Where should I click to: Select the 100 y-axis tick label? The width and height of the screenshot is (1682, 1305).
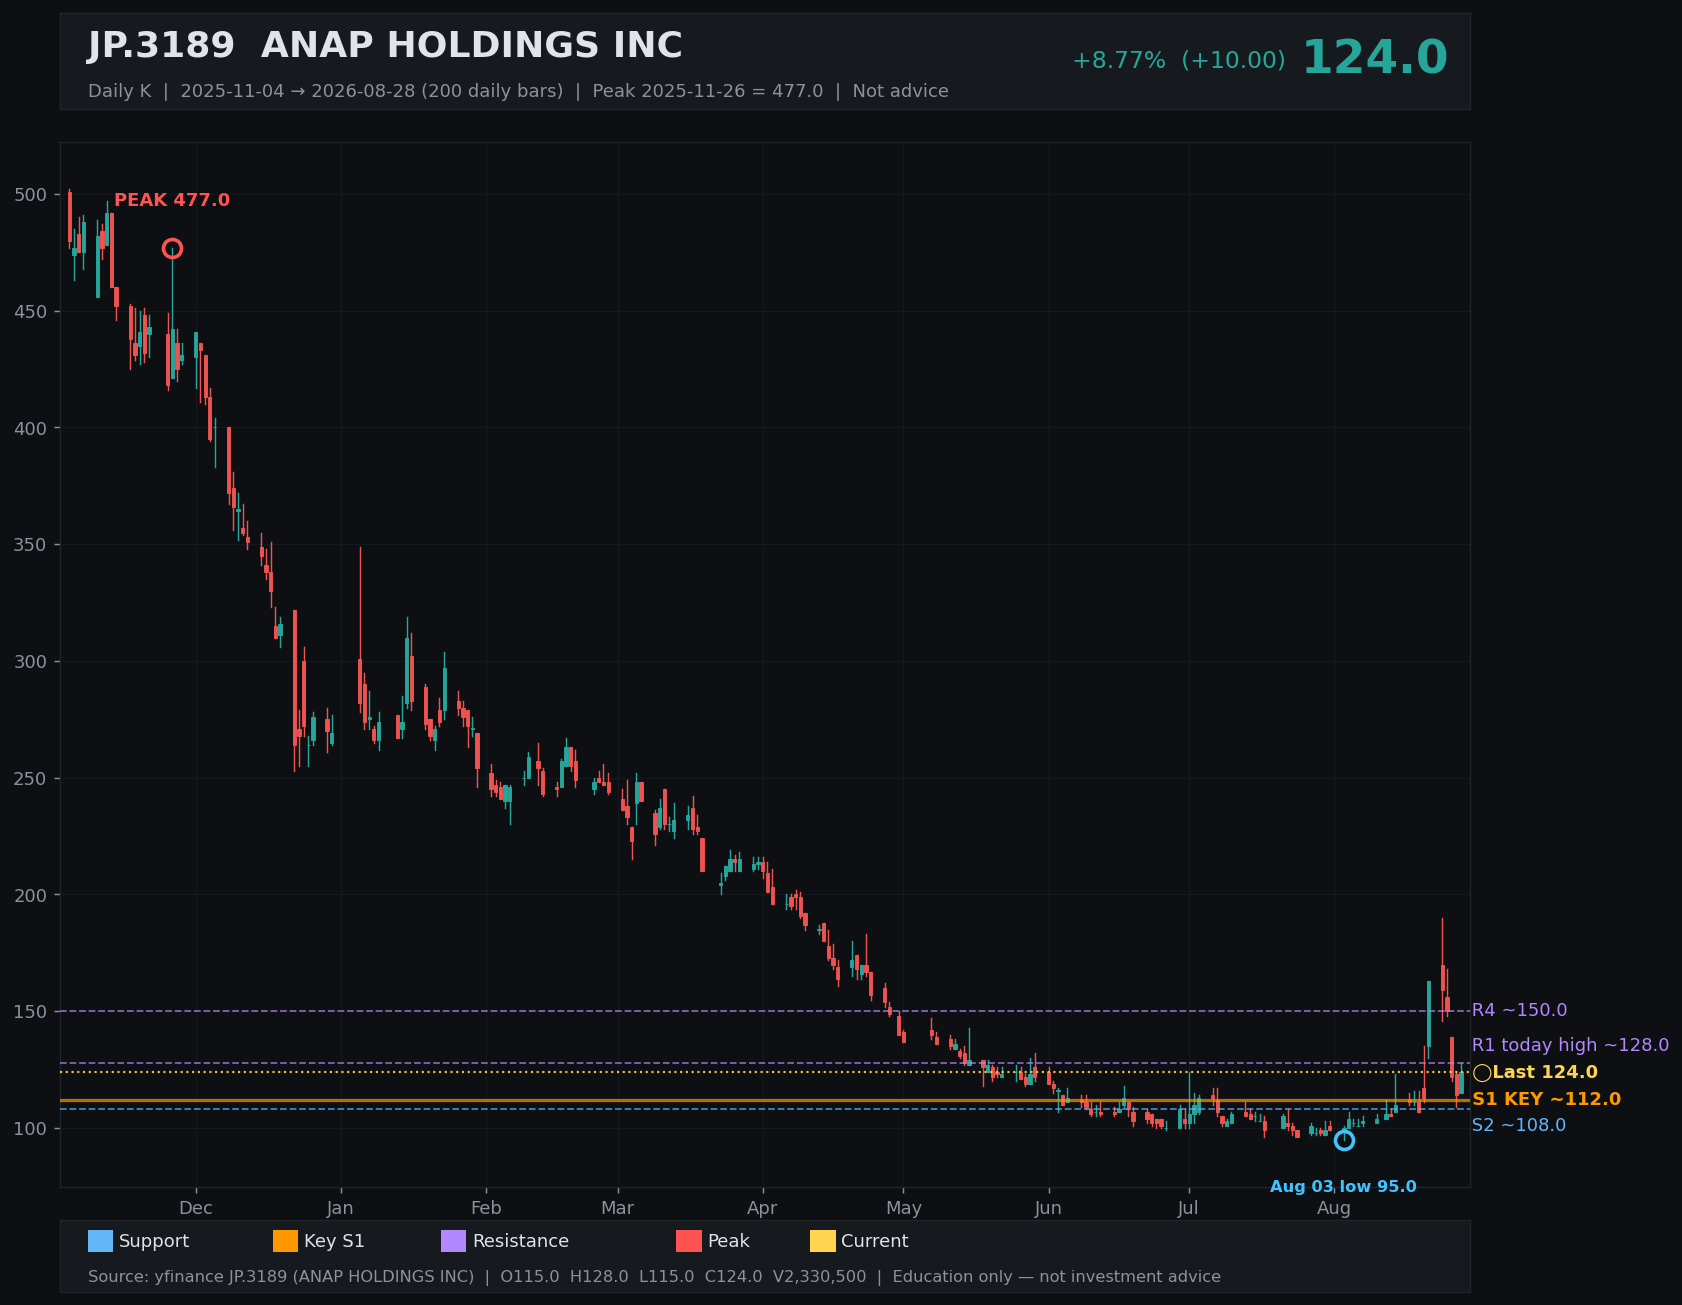(x=31, y=1129)
